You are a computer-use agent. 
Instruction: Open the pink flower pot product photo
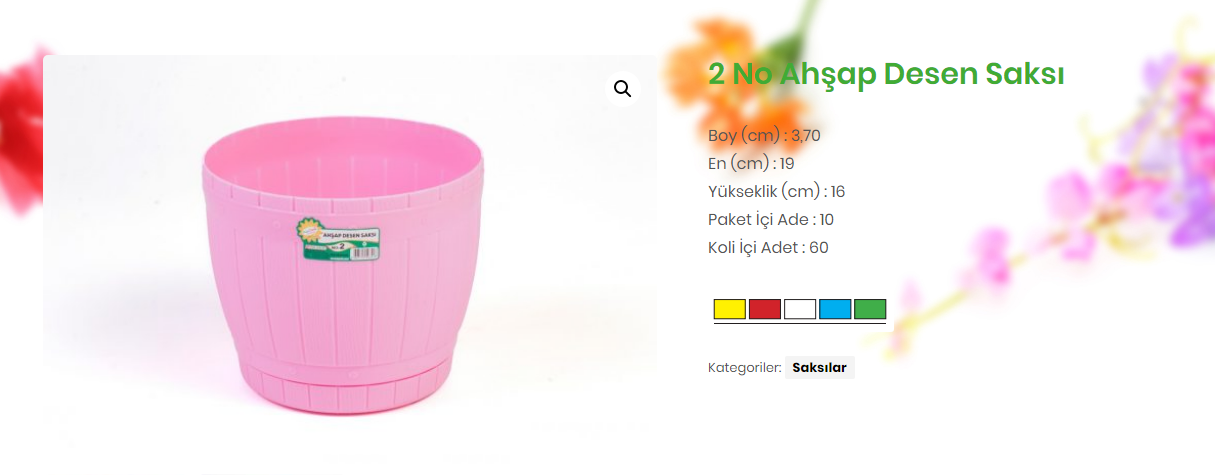click(x=350, y=250)
